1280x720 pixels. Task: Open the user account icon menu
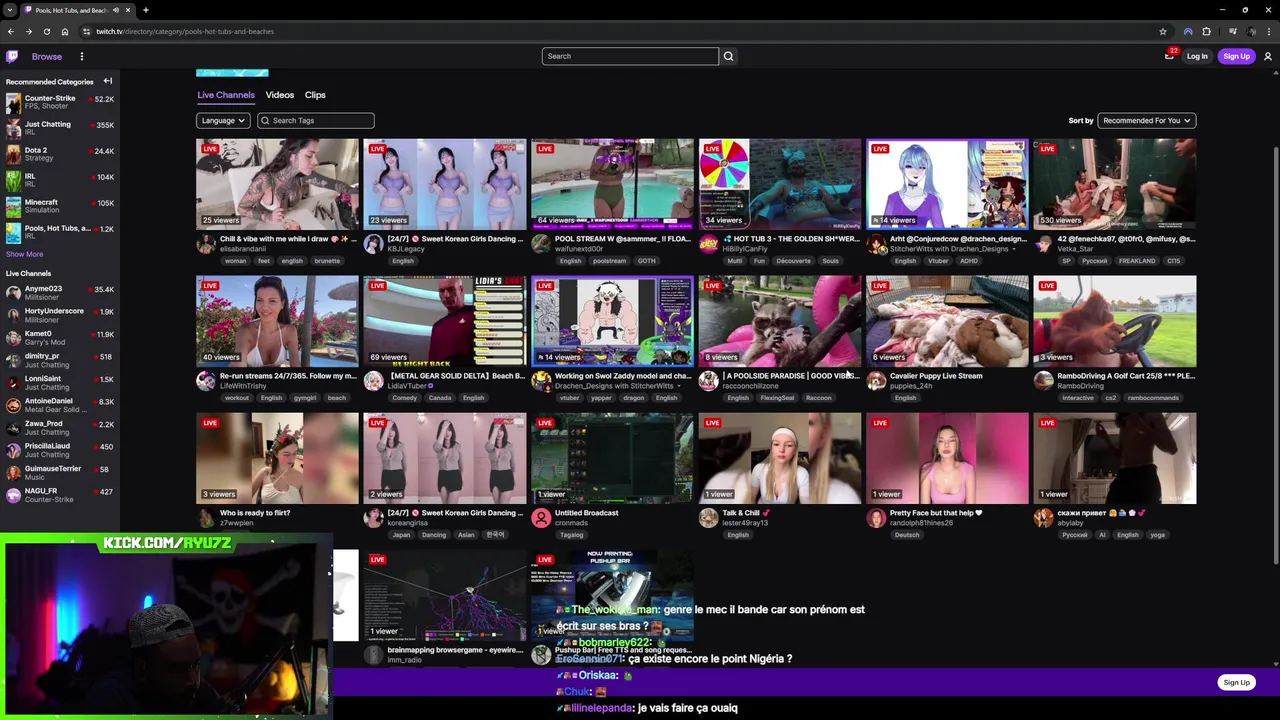tap(1268, 56)
